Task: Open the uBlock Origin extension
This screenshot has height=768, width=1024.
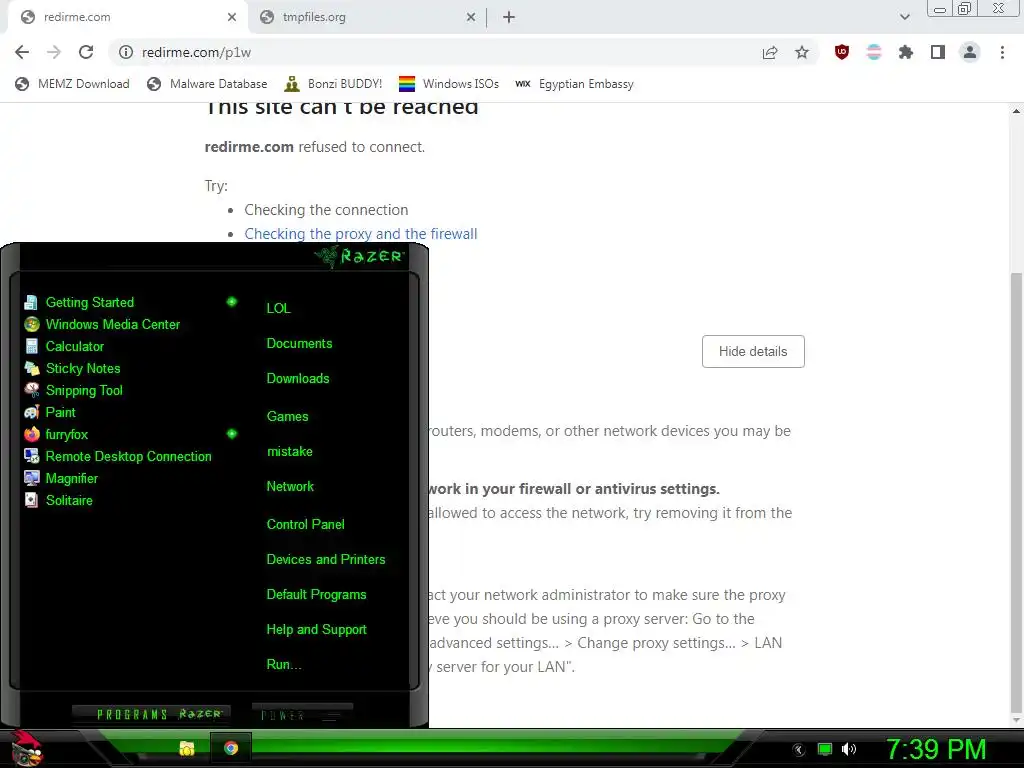Action: pyautogui.click(x=842, y=52)
